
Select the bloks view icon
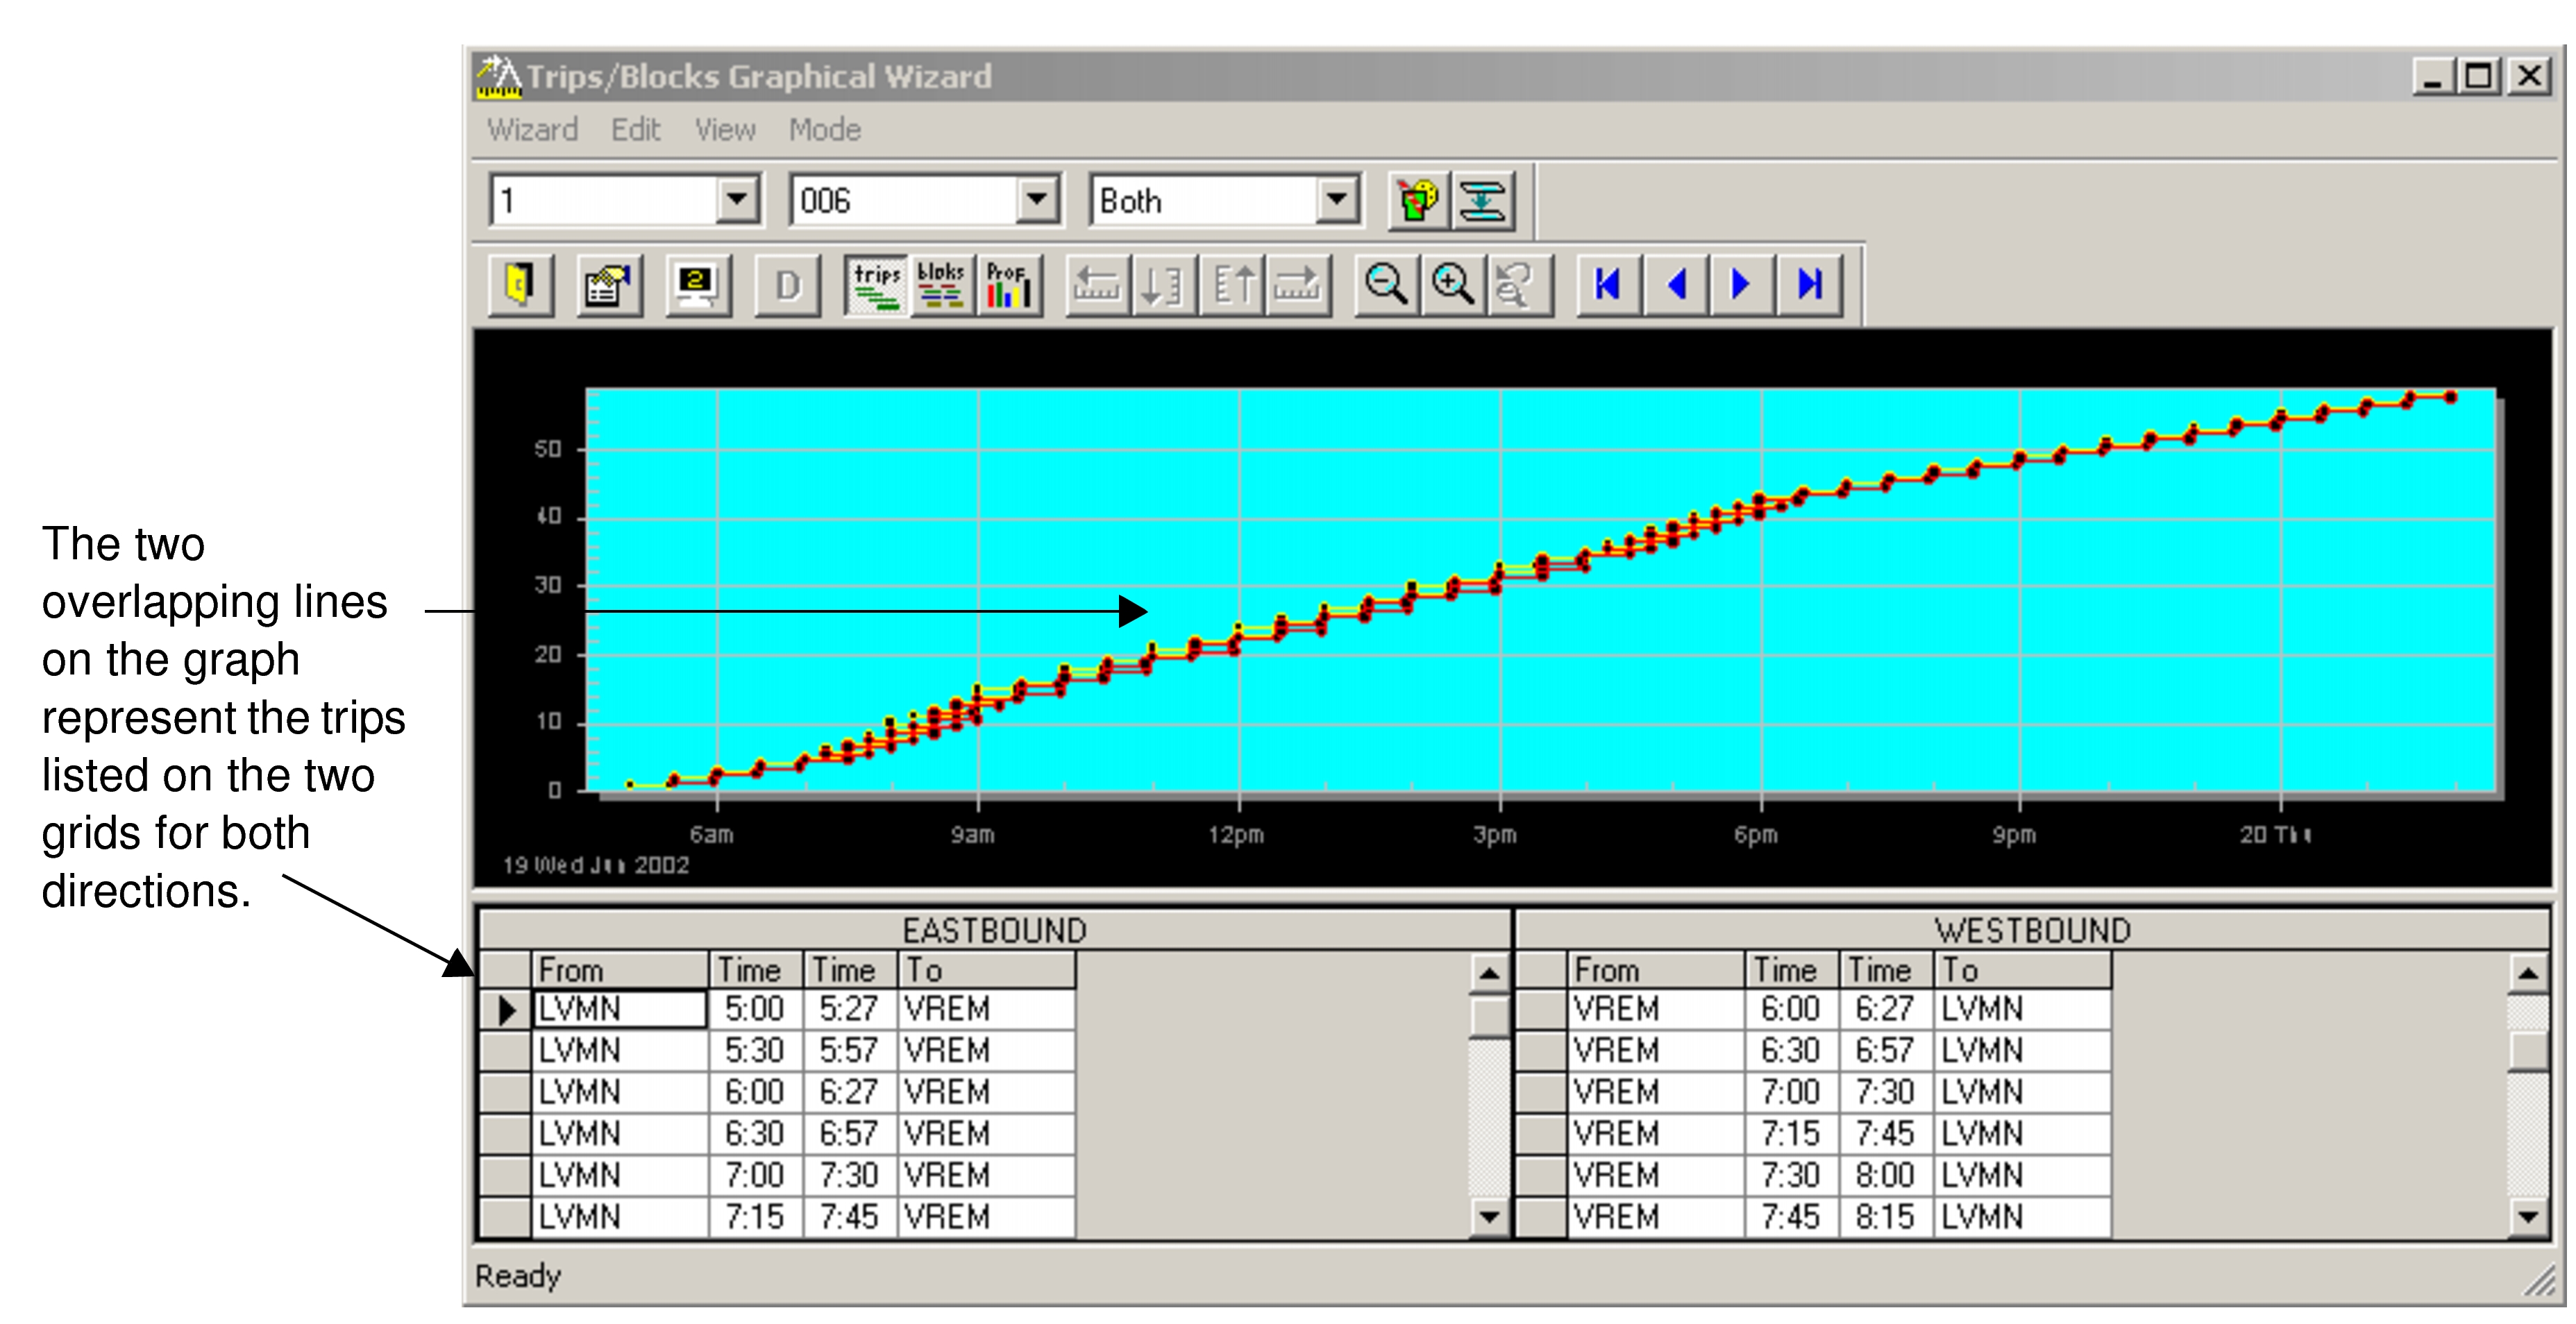[x=943, y=287]
